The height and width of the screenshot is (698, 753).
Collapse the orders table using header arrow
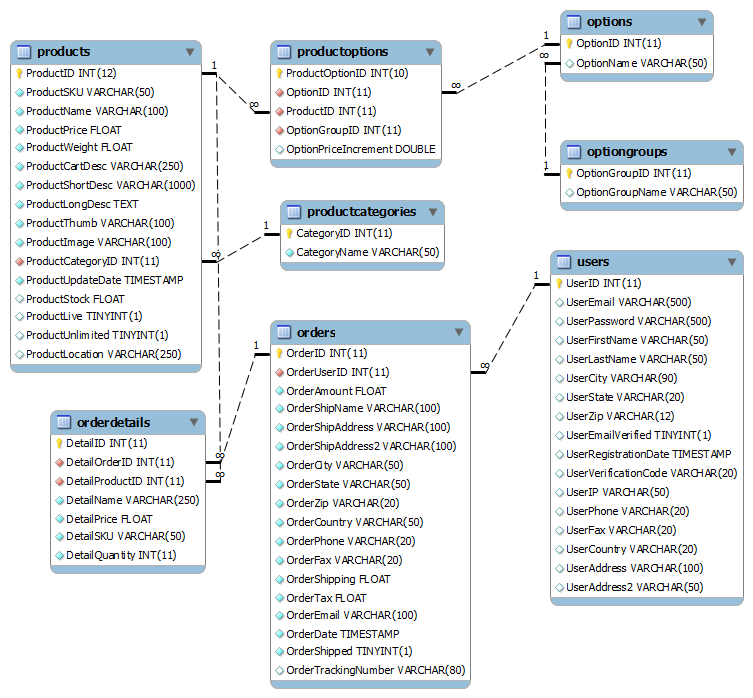point(458,332)
